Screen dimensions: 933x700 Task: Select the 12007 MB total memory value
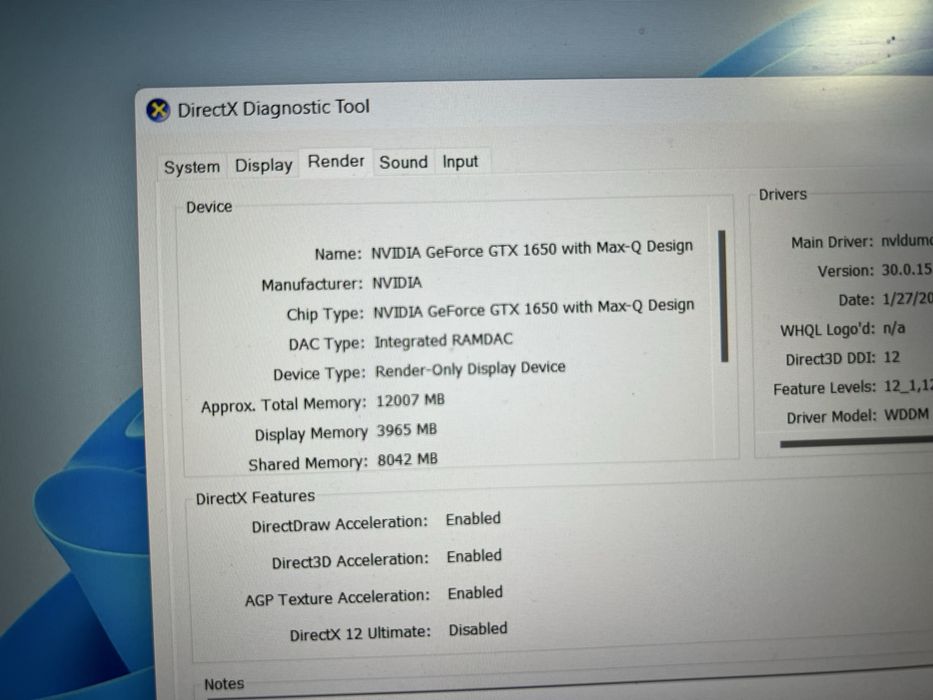point(411,400)
